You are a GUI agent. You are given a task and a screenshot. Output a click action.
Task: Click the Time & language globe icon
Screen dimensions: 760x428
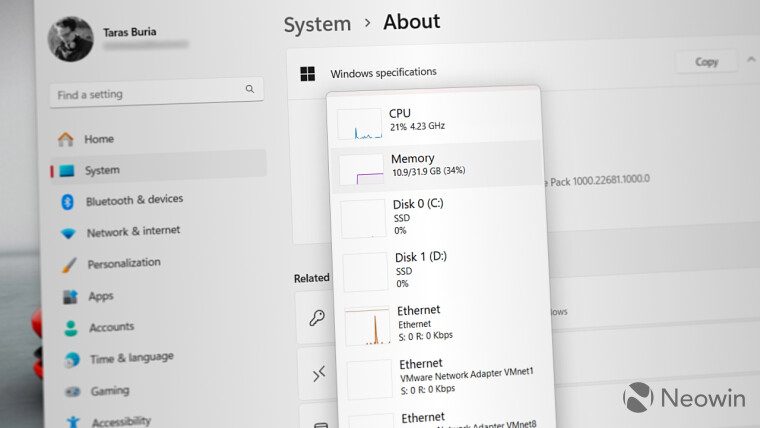(x=72, y=360)
